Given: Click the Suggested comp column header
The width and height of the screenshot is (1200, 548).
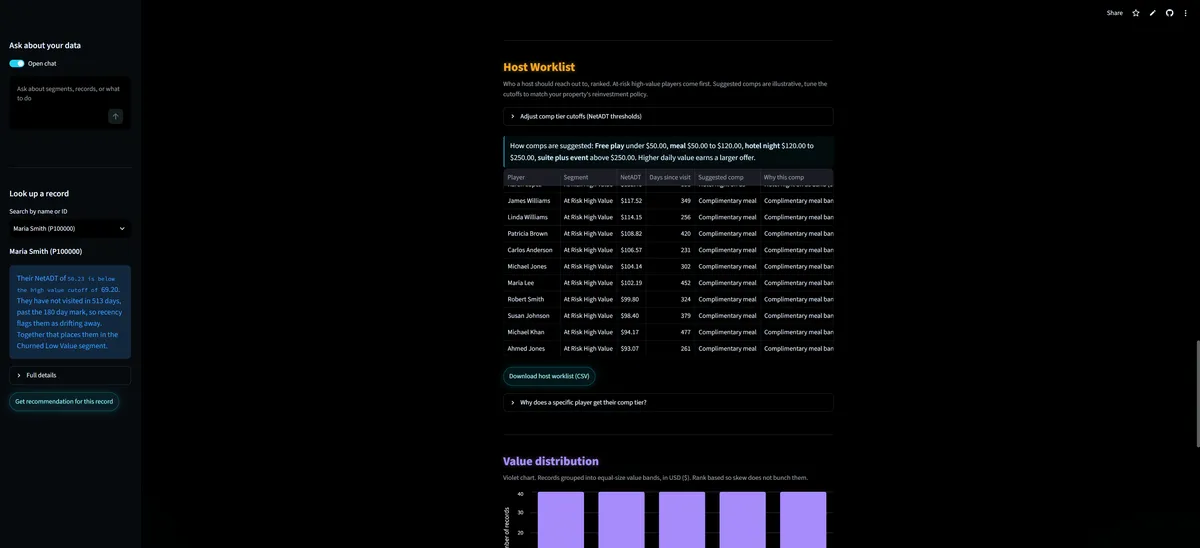Looking at the screenshot, I should [x=727, y=177].
